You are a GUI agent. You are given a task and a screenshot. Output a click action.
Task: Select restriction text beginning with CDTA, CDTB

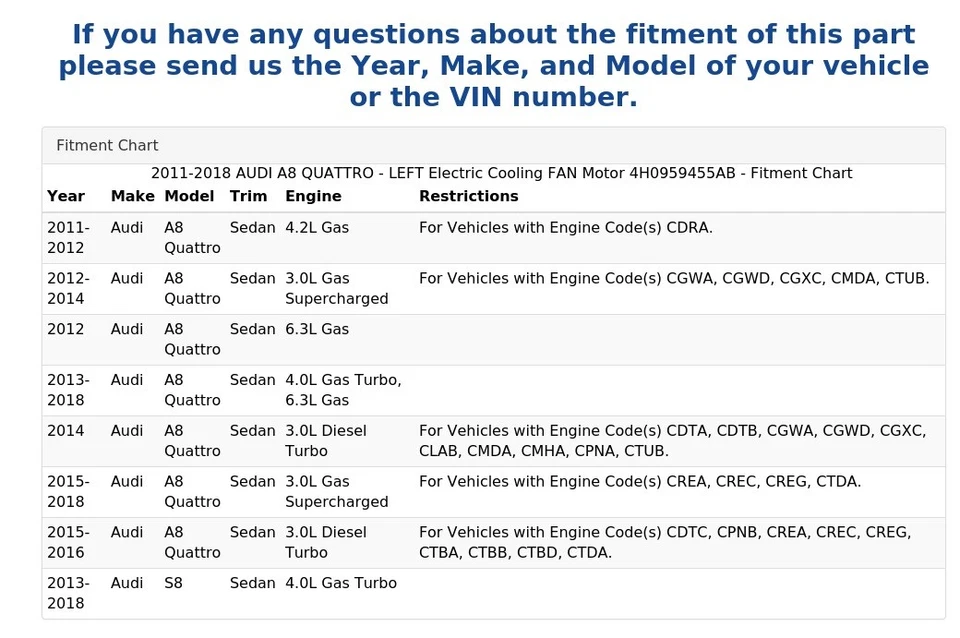coord(672,441)
